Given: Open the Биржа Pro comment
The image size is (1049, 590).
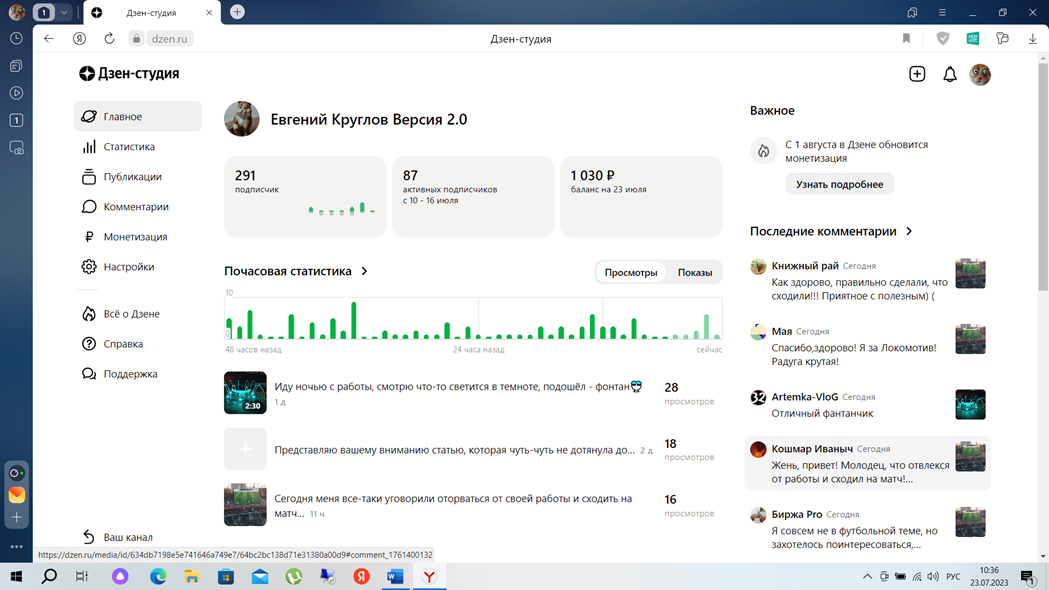Looking at the screenshot, I should point(868,529).
